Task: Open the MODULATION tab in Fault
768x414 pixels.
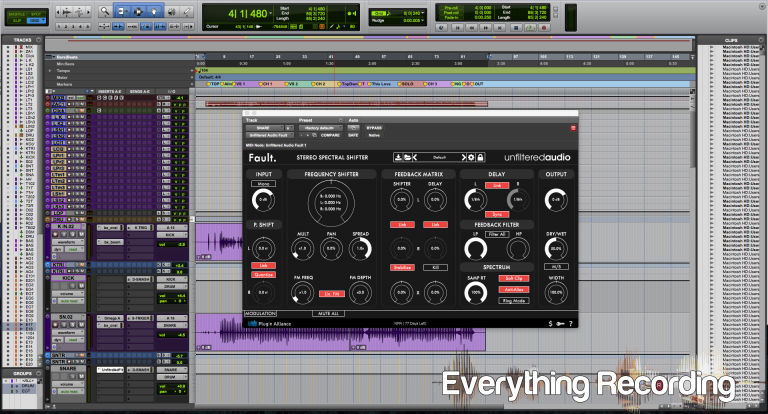Action: click(260, 313)
